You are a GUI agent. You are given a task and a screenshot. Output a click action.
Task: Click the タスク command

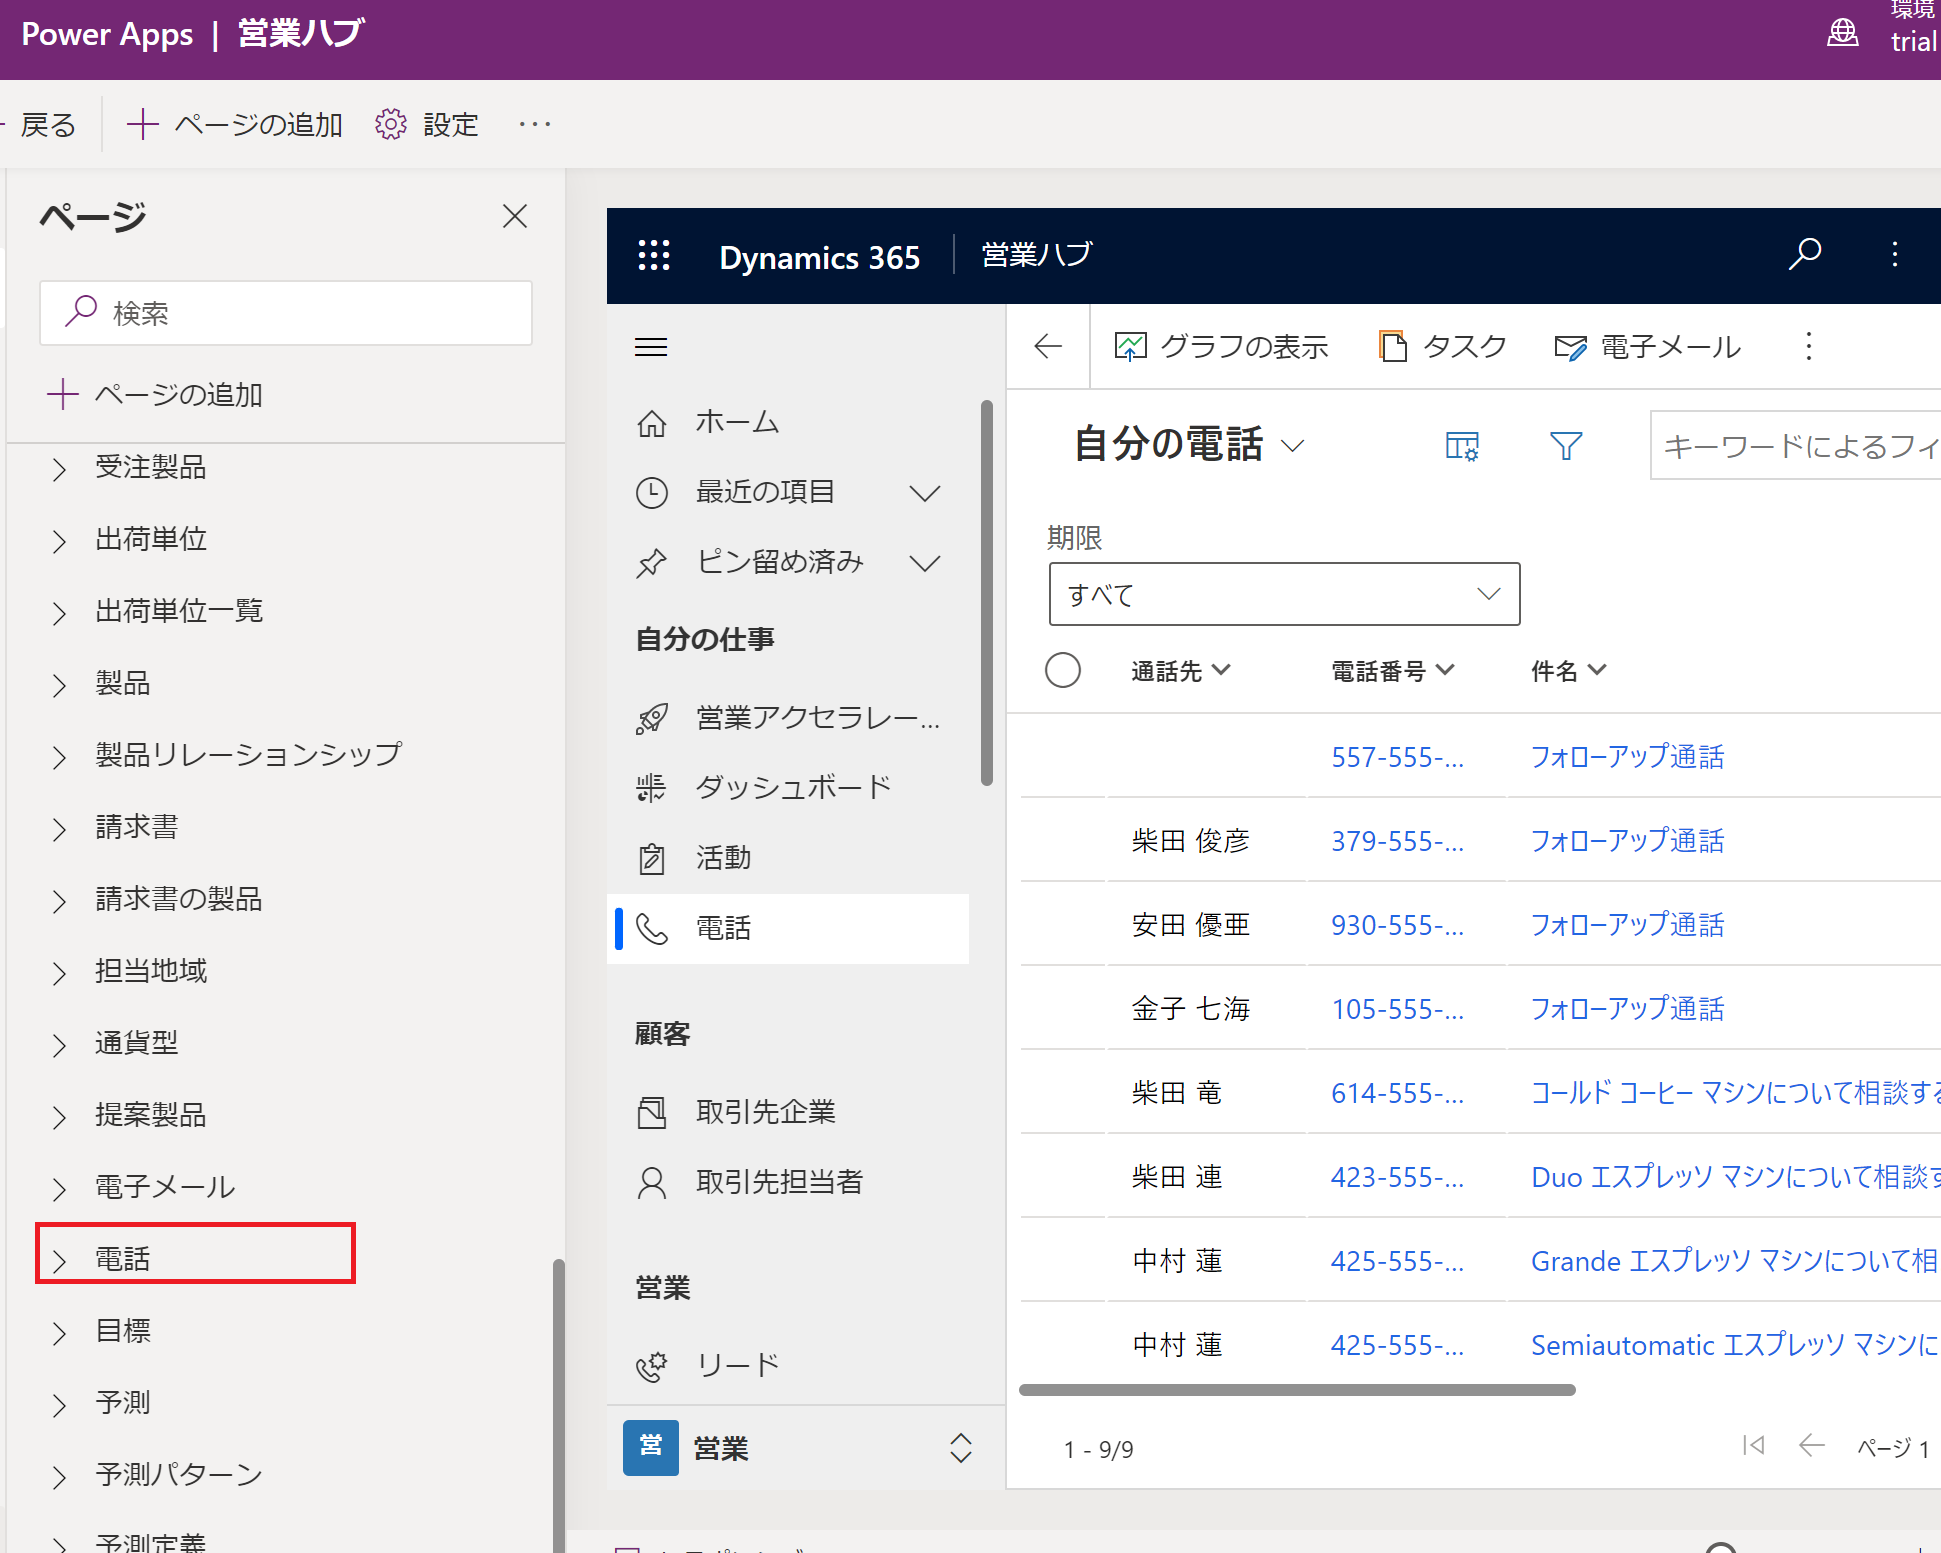pos(1442,346)
